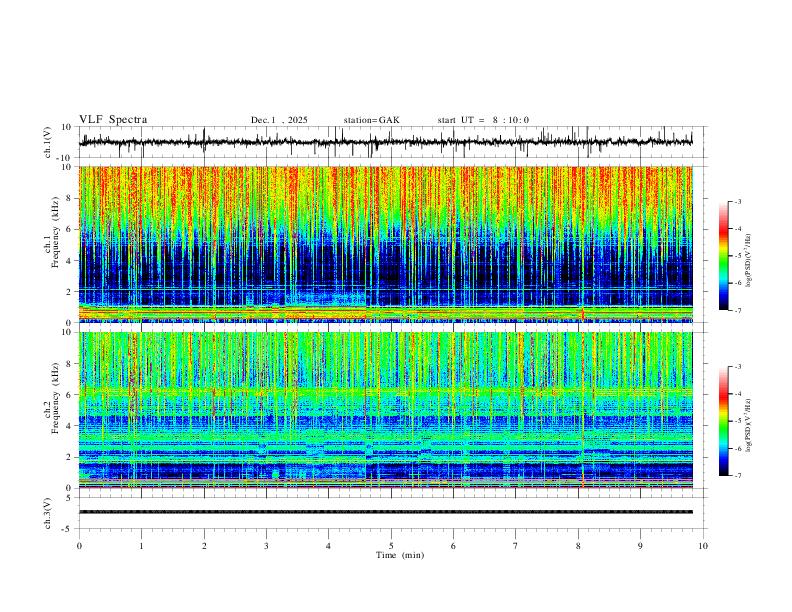The image size is (792, 612).
Task: Click the ch.2 spectrogram color bar
Action: (723, 421)
